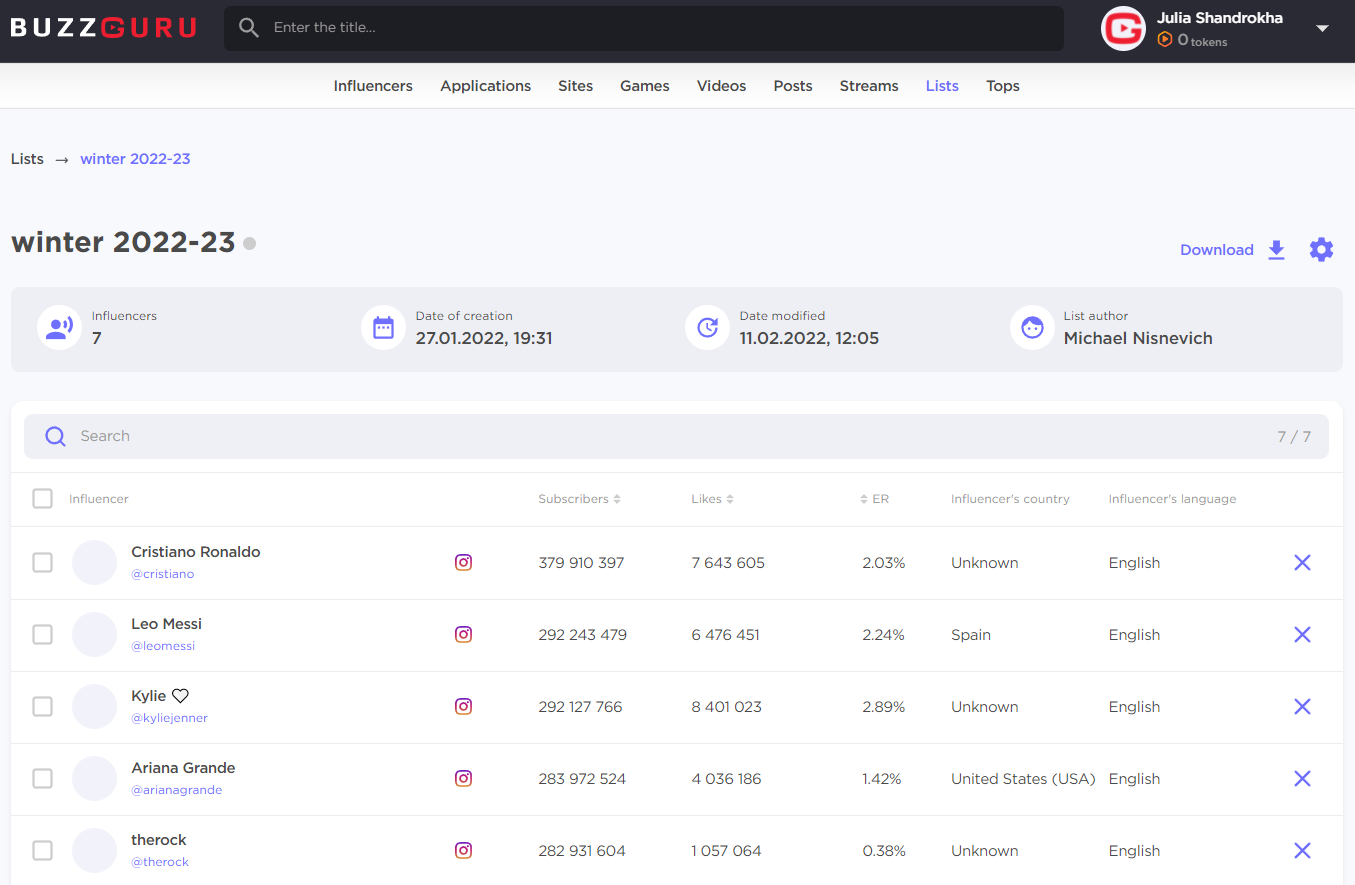Remove Kylie from the list
The height and width of the screenshot is (885, 1355).
pos(1302,707)
